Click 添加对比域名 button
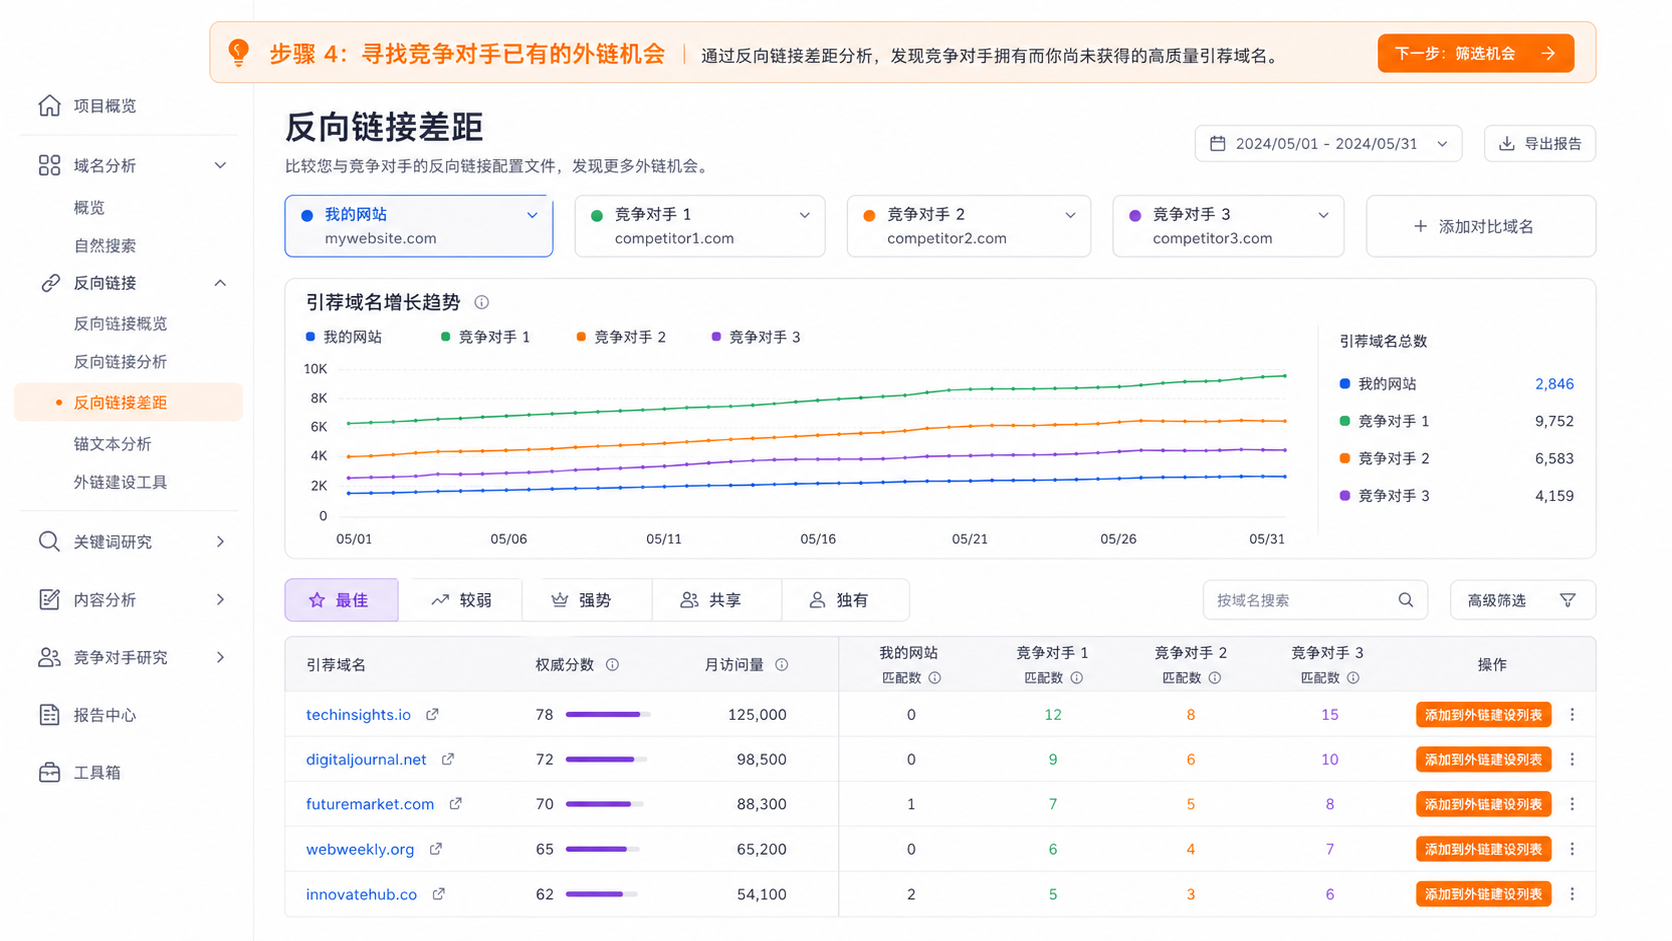 click(x=1481, y=226)
